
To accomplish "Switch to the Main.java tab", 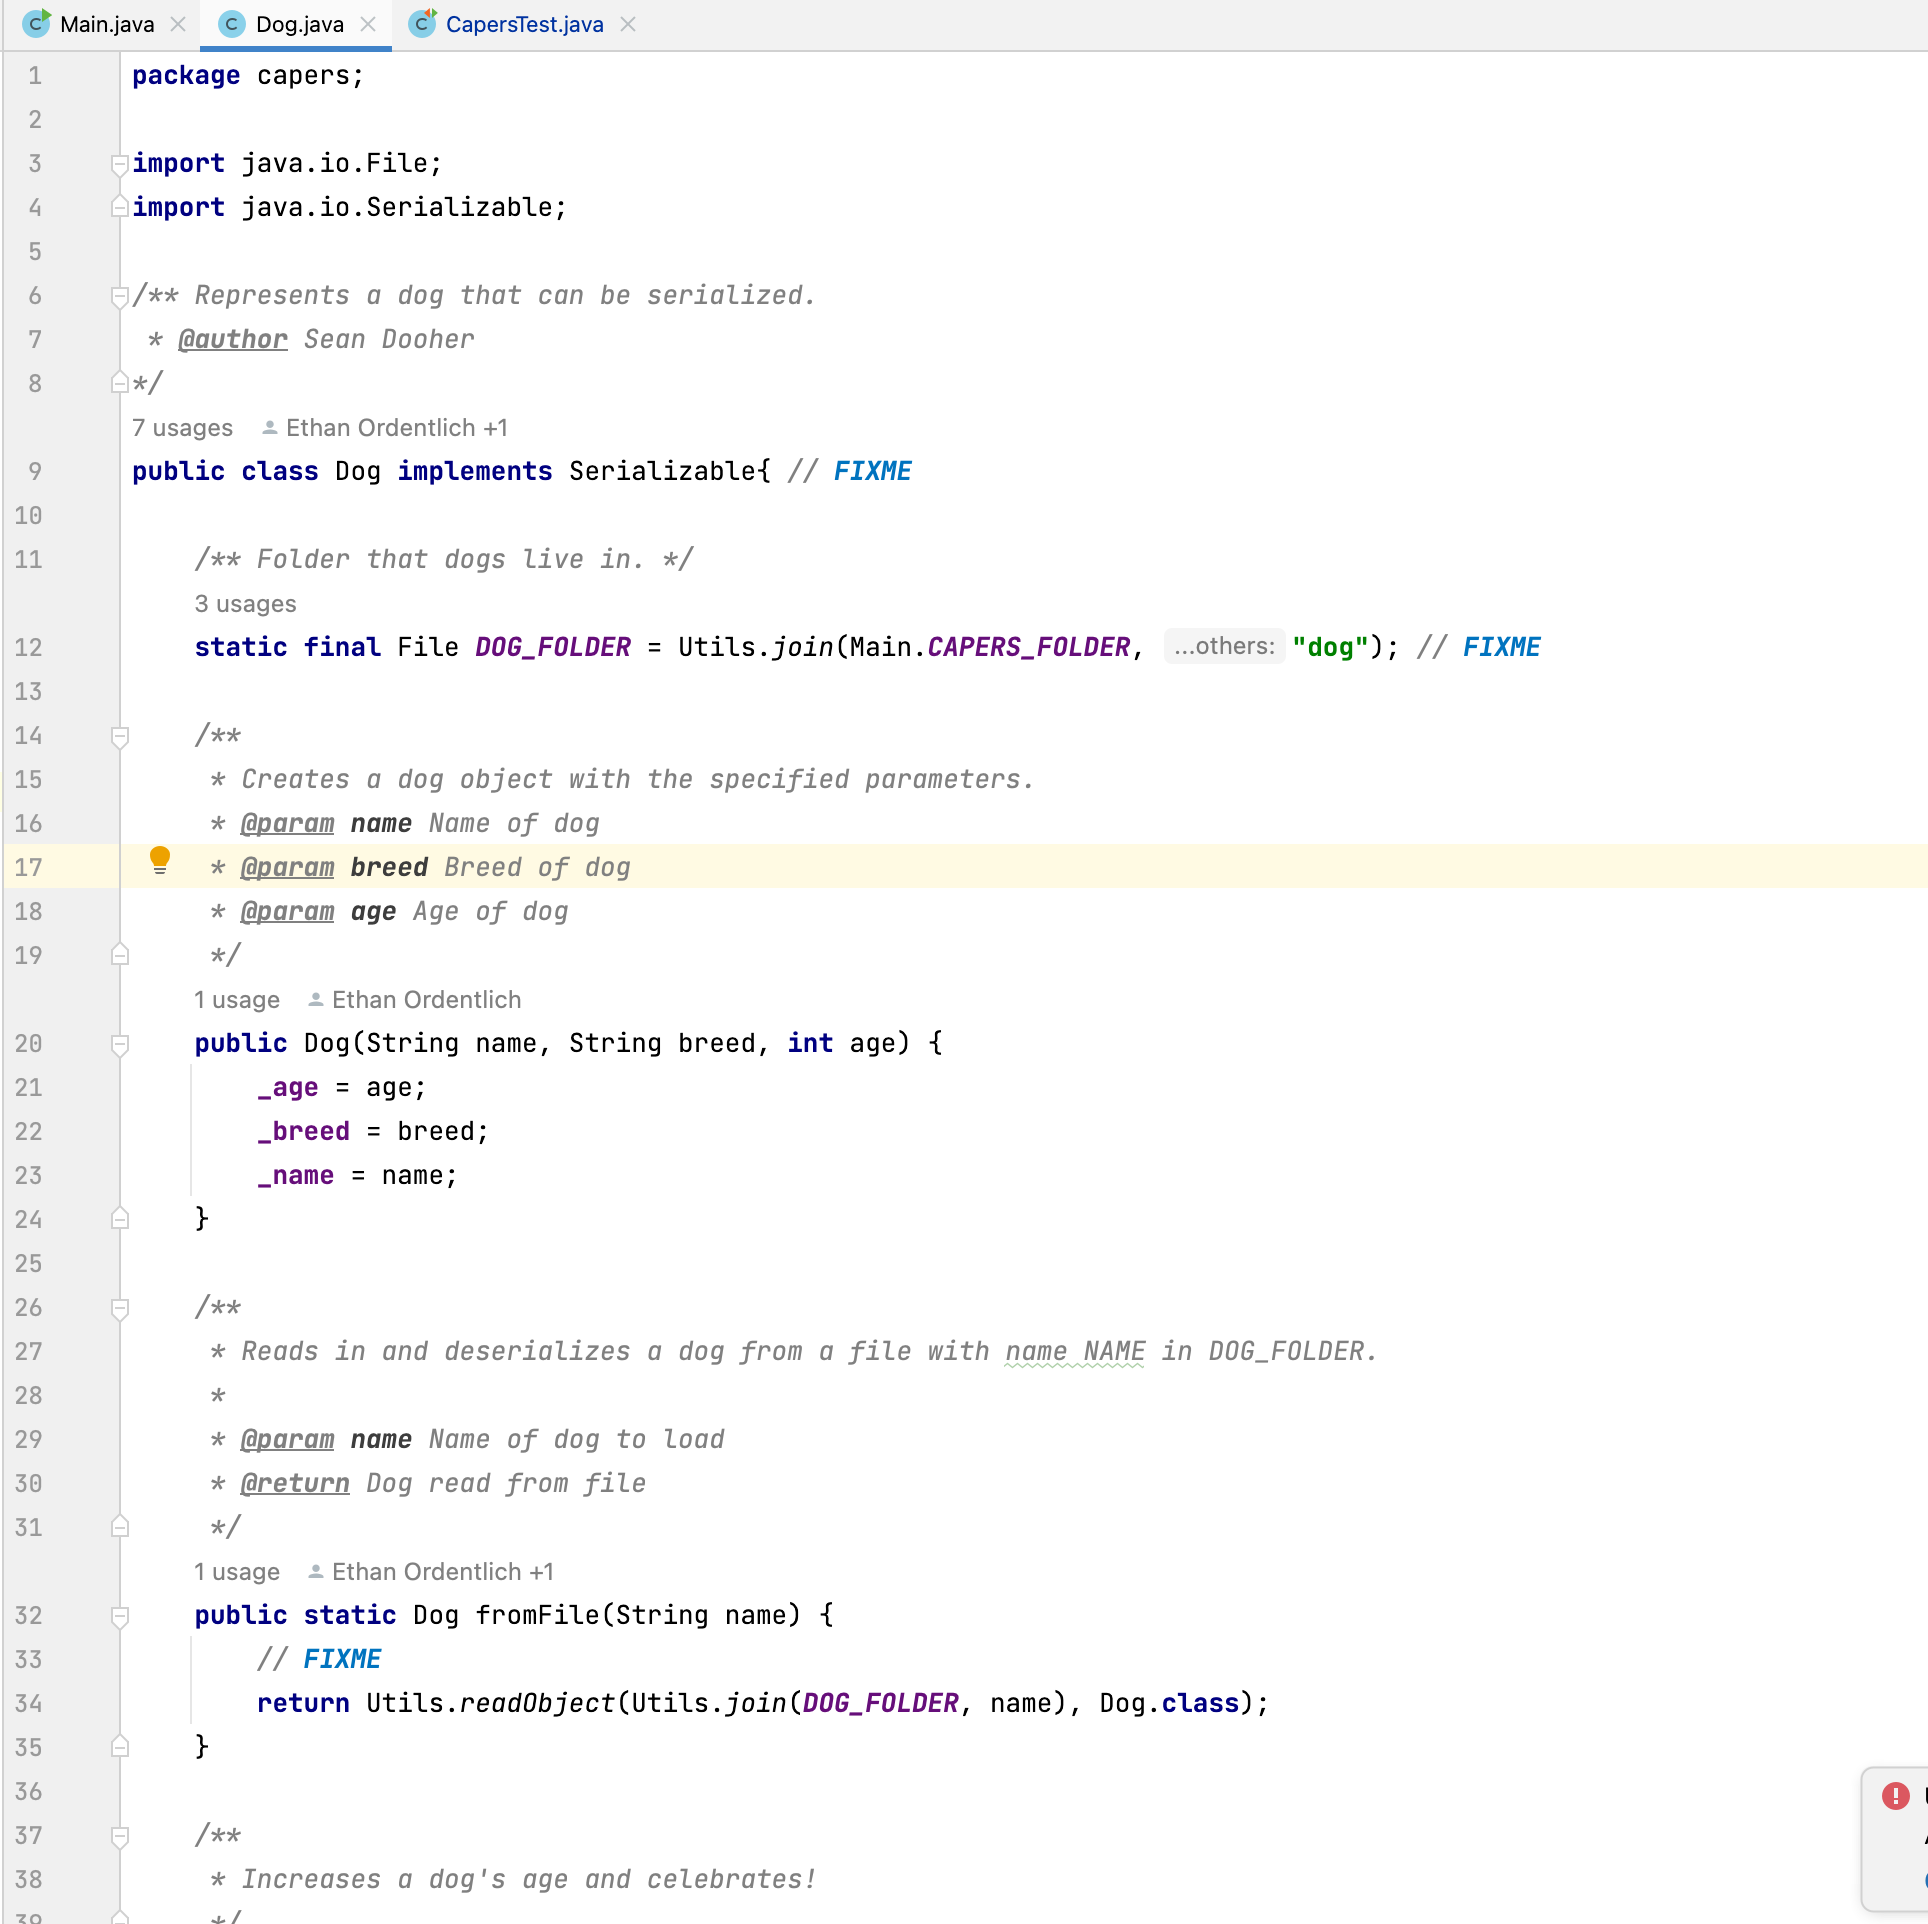I will point(107,24).
